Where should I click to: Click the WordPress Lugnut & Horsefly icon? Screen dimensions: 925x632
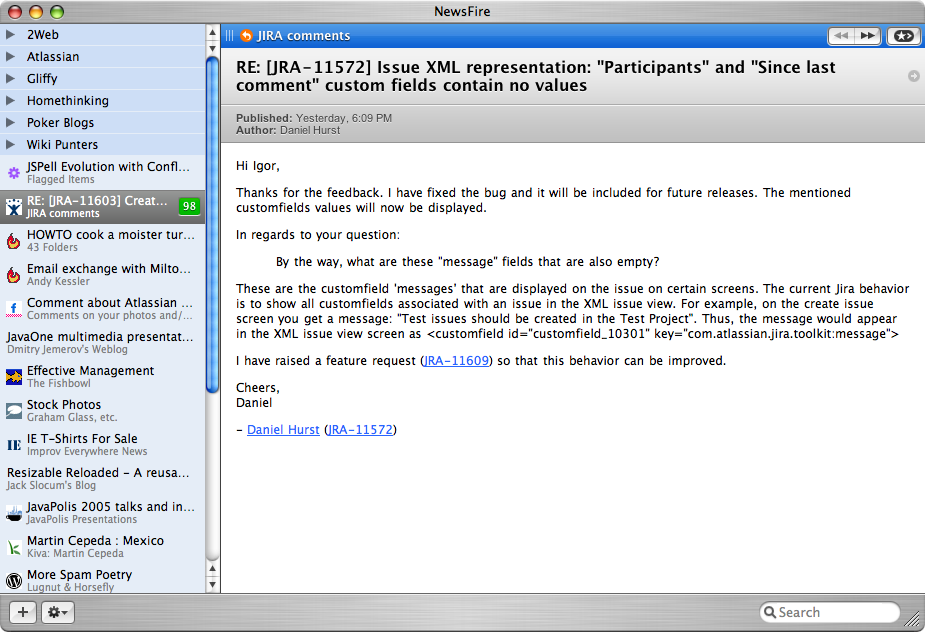tap(14, 581)
